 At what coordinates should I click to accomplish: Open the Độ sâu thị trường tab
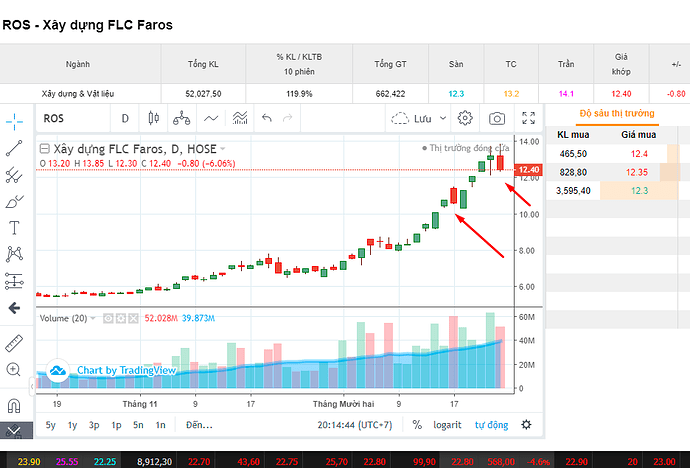coord(617,113)
